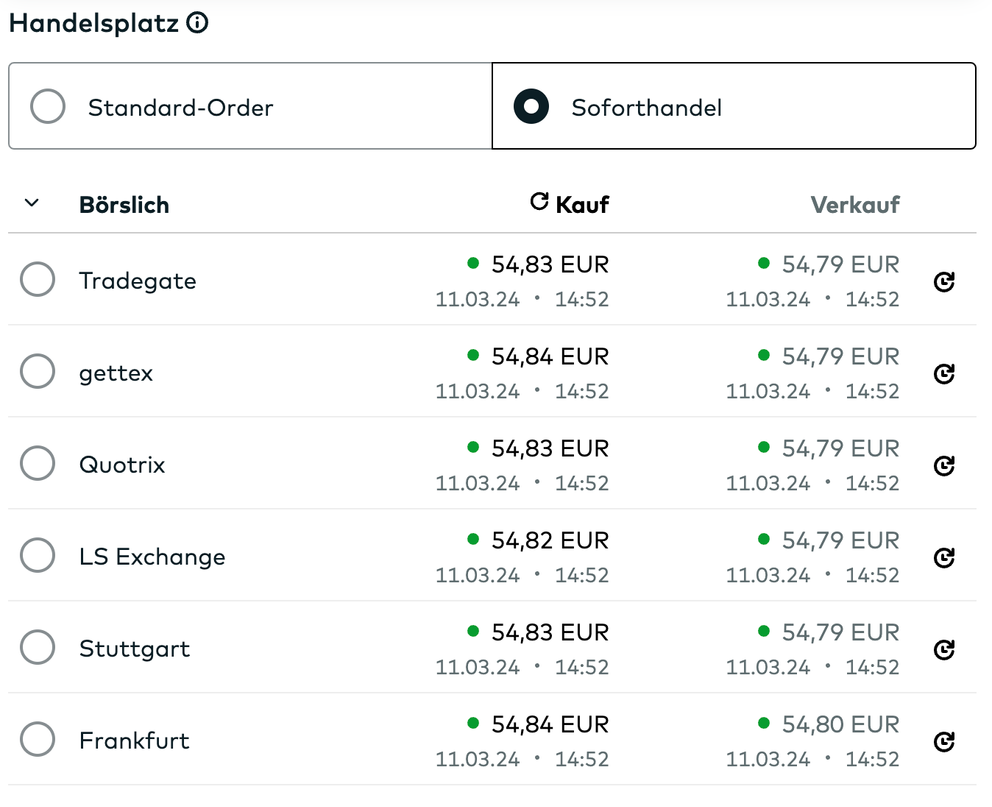This screenshot has height=807, width=992.
Task: Click the Verkauf column header
Action: pyautogui.click(x=855, y=203)
